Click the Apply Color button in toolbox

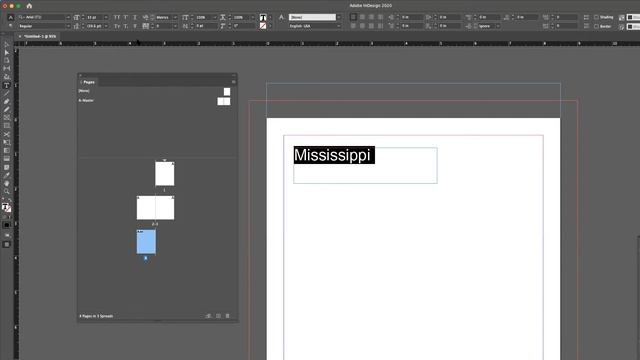click(x=7, y=225)
